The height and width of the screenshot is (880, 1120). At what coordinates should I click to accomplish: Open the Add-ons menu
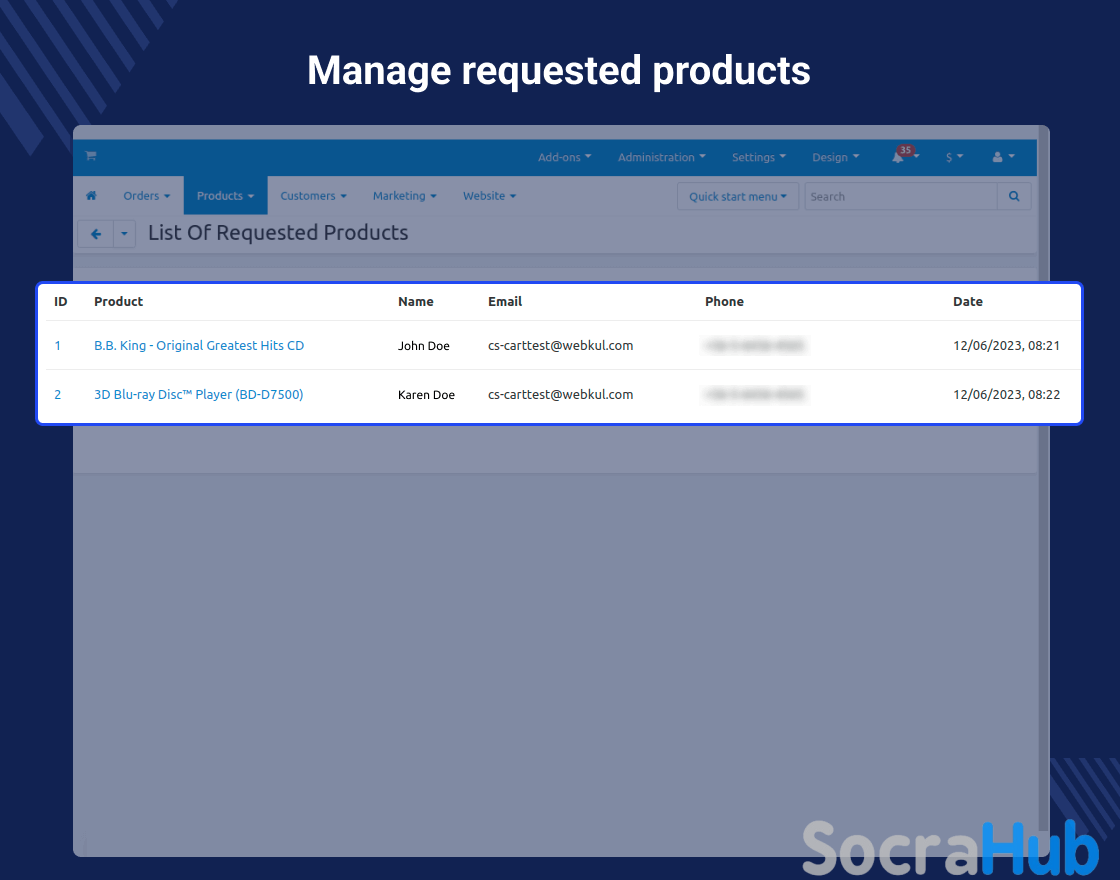point(564,157)
